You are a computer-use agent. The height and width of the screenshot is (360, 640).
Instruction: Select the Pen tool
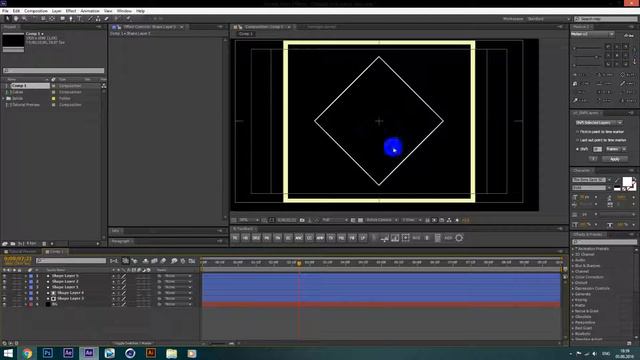point(71,18)
